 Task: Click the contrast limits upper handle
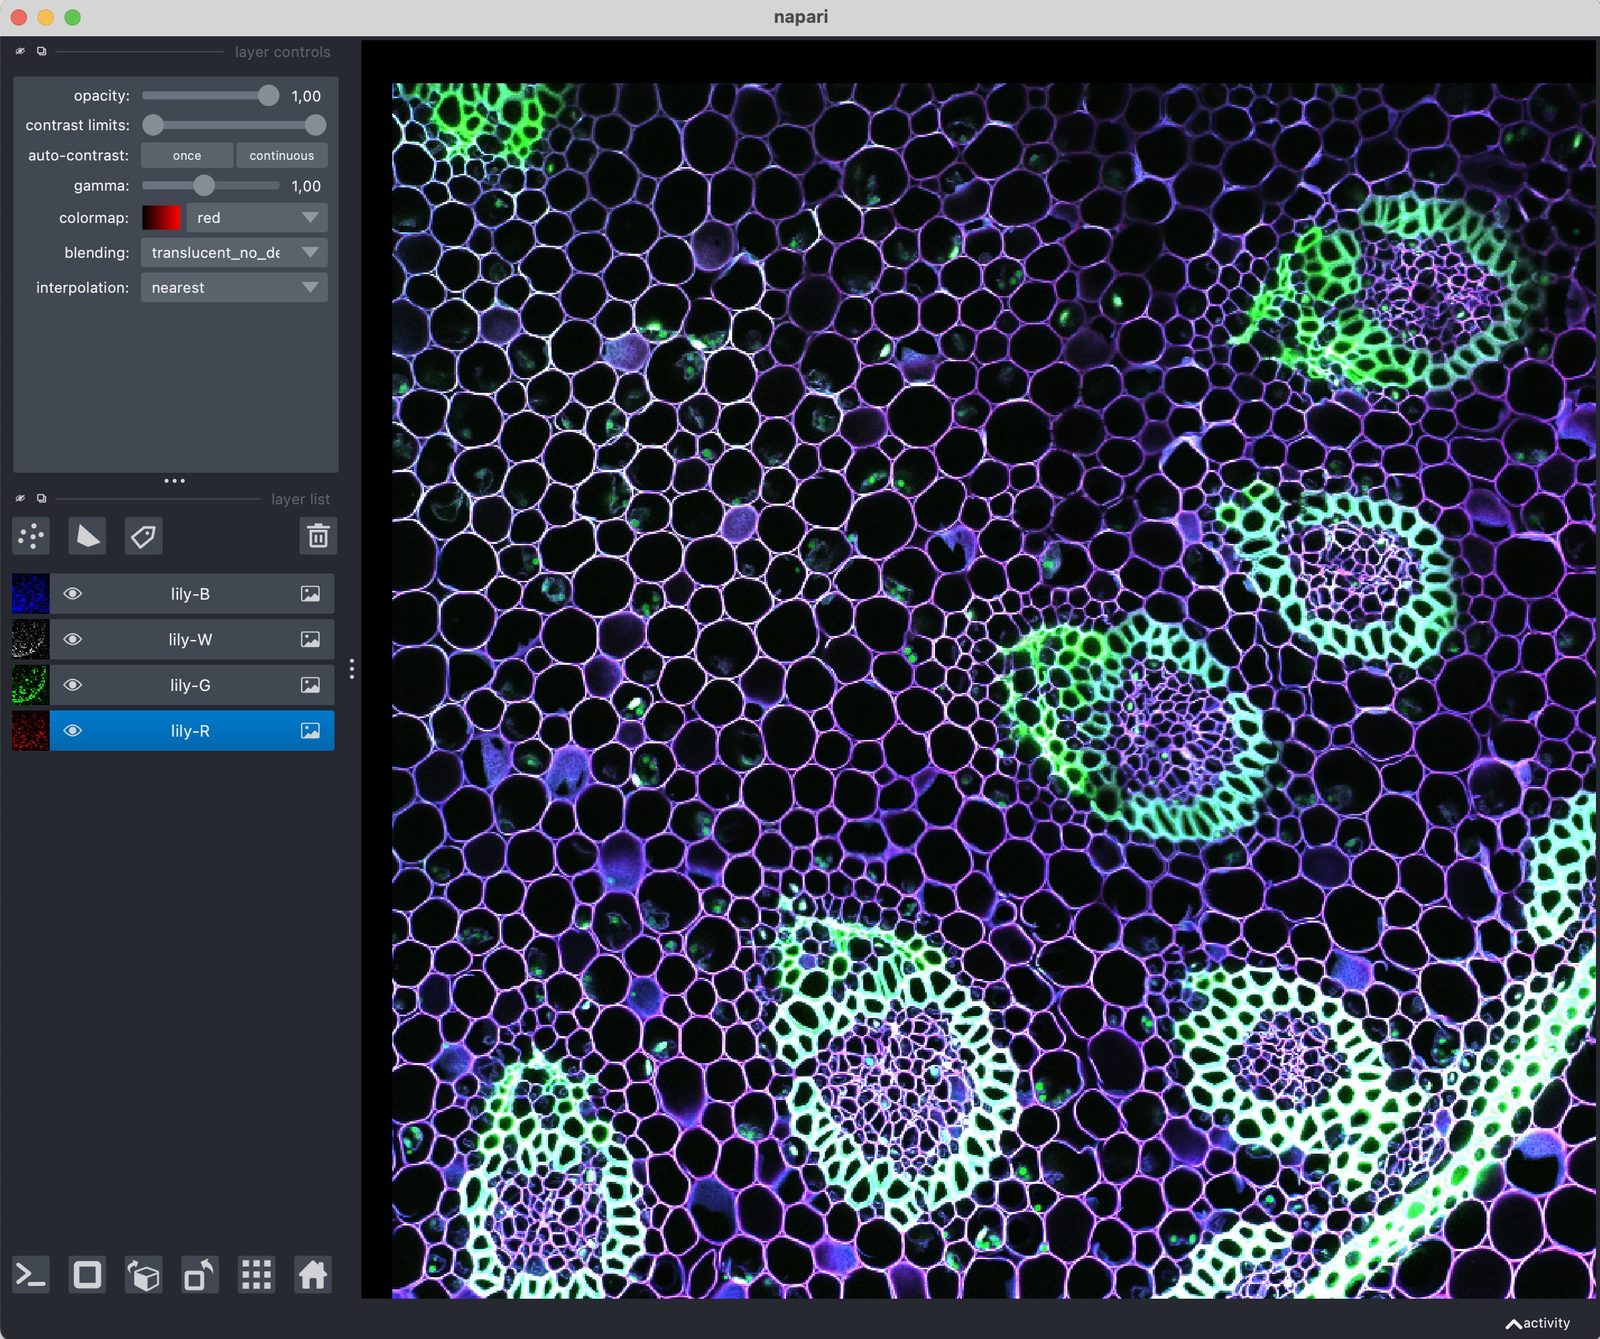click(315, 125)
